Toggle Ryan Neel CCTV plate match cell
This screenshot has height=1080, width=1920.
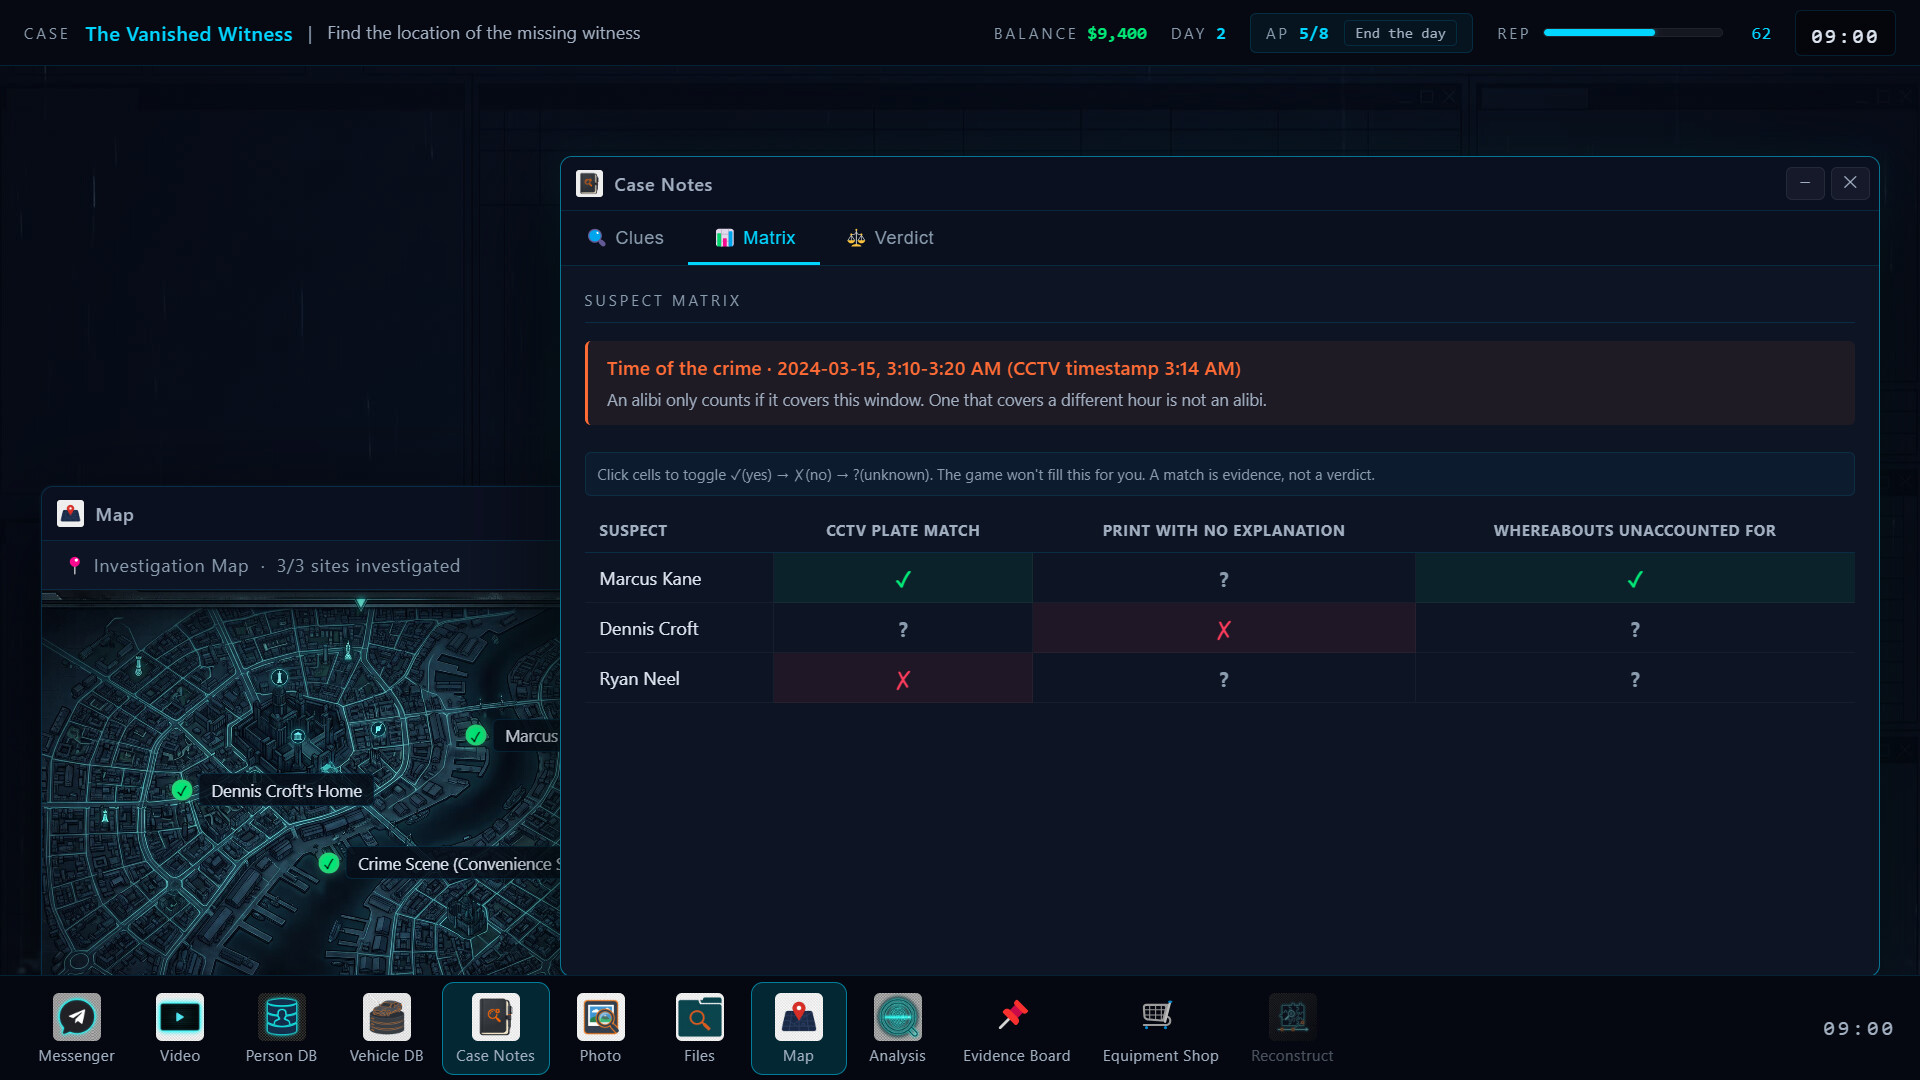(903, 679)
